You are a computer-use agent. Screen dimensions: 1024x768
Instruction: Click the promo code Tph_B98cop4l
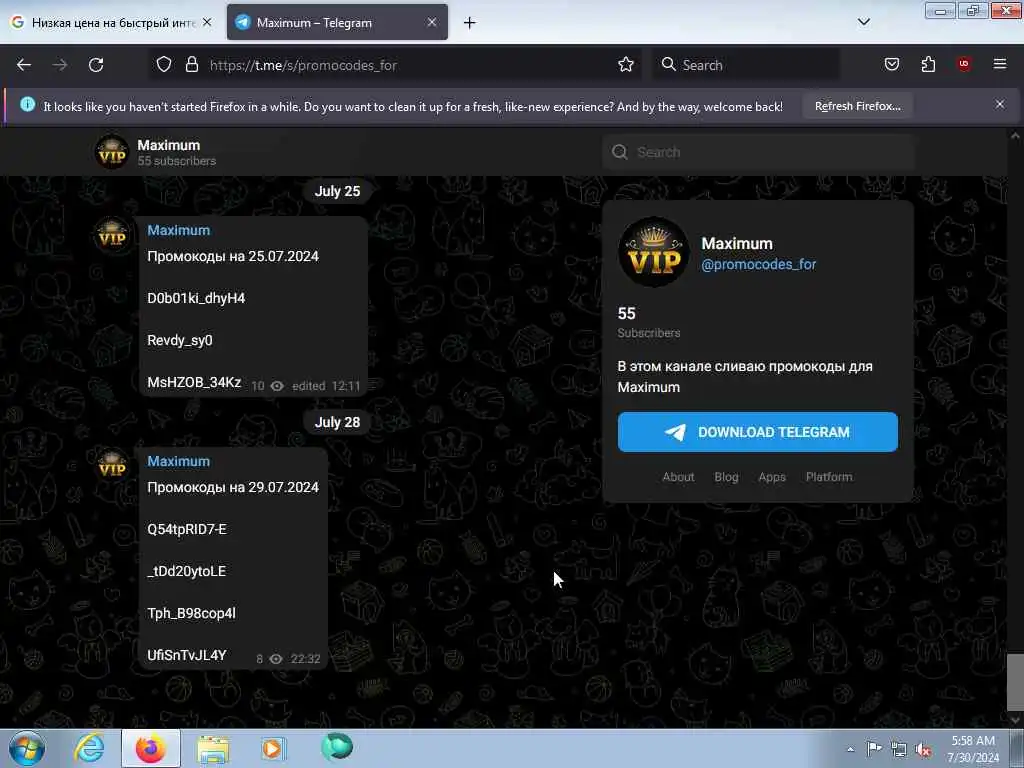pos(191,614)
